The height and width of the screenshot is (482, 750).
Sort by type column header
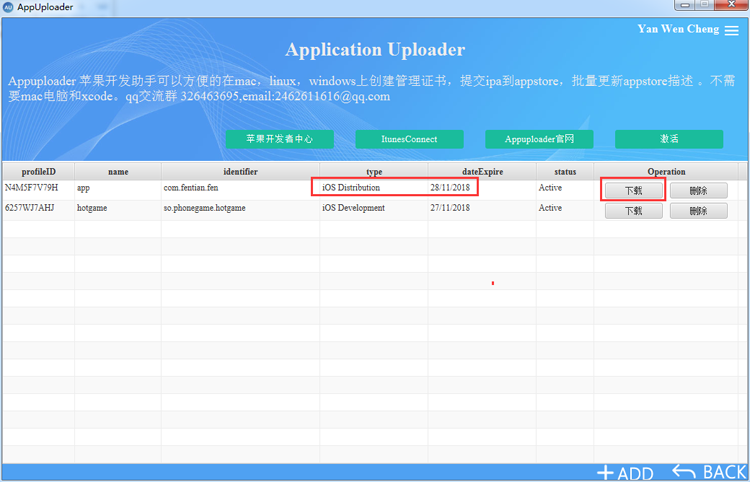coord(374,172)
